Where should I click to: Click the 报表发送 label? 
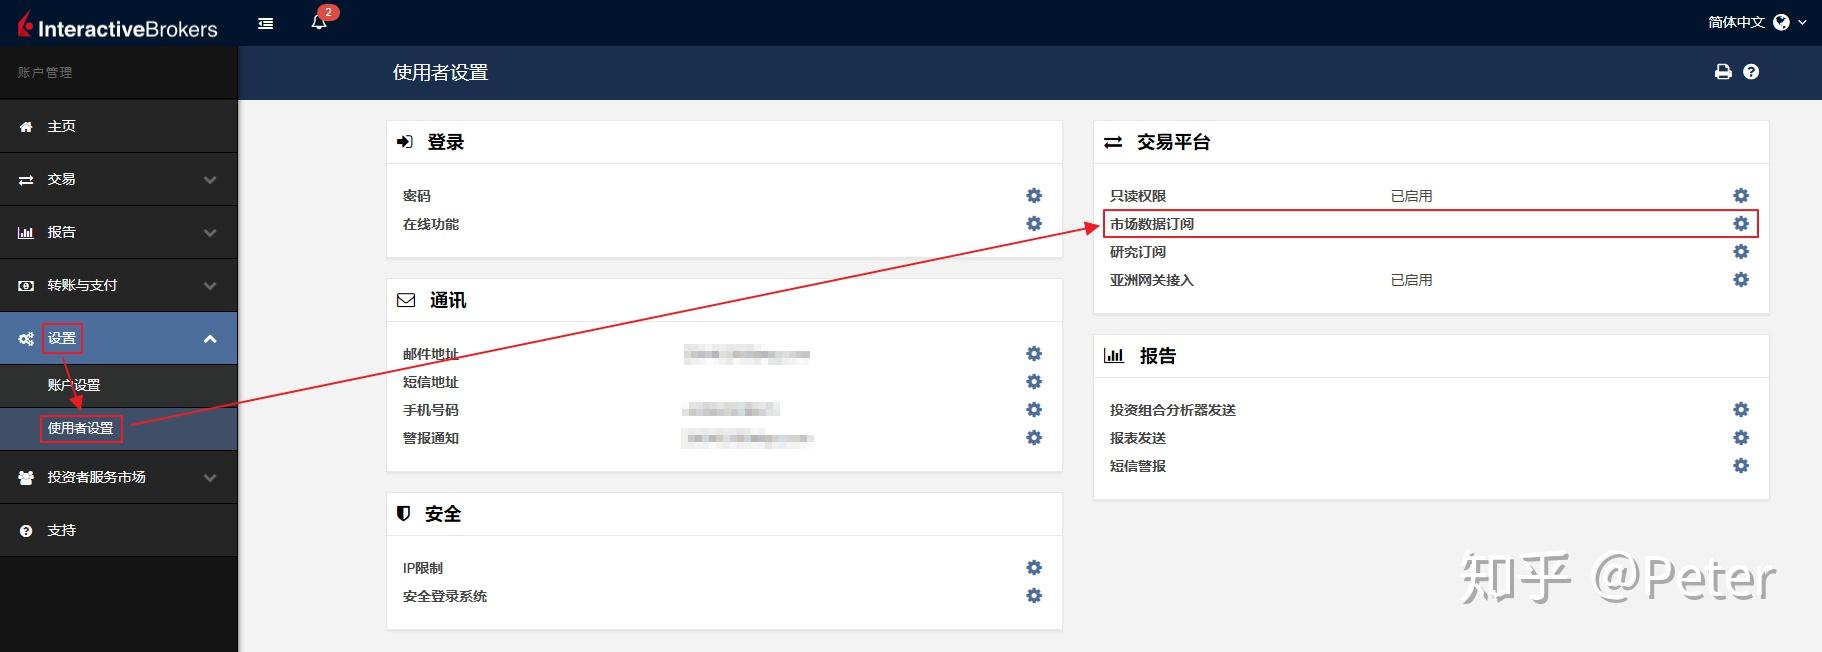[x=1138, y=438]
